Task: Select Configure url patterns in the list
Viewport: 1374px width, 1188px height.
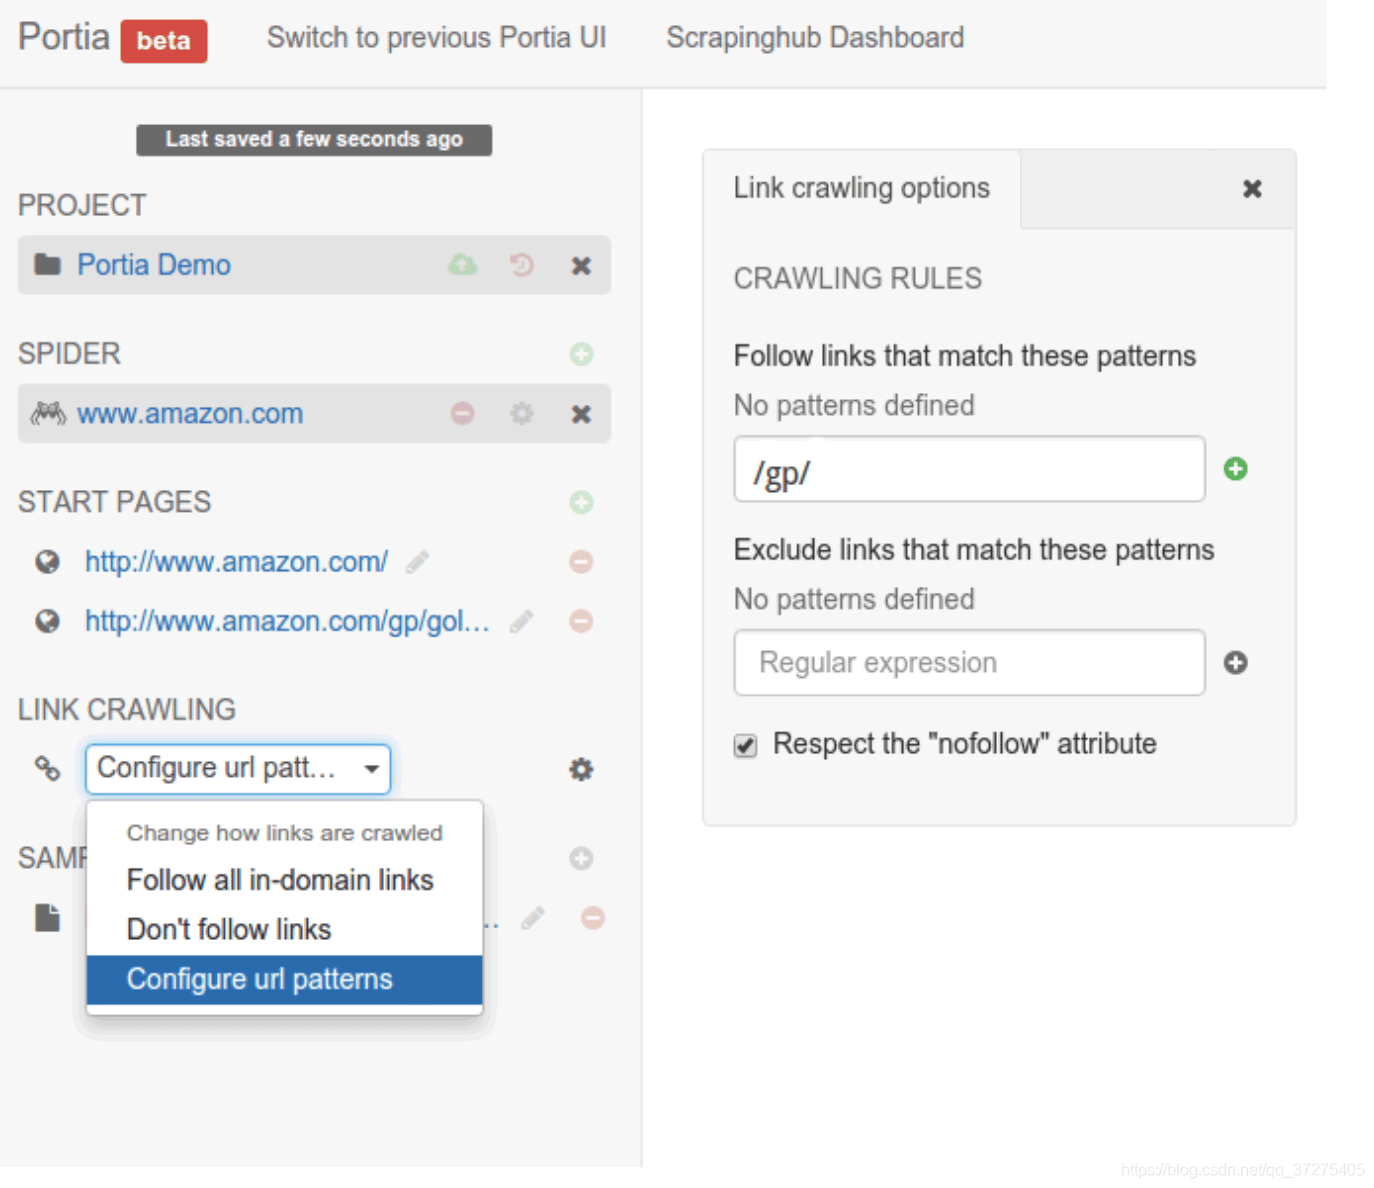Action: click(260, 979)
